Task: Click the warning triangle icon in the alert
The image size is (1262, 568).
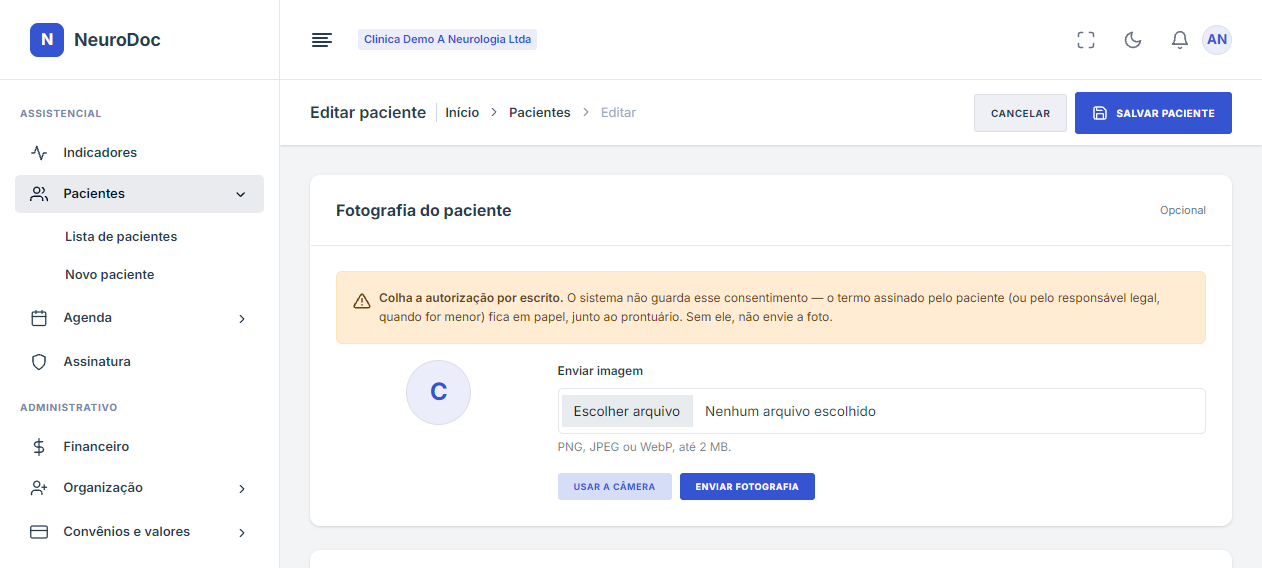Action: [362, 301]
